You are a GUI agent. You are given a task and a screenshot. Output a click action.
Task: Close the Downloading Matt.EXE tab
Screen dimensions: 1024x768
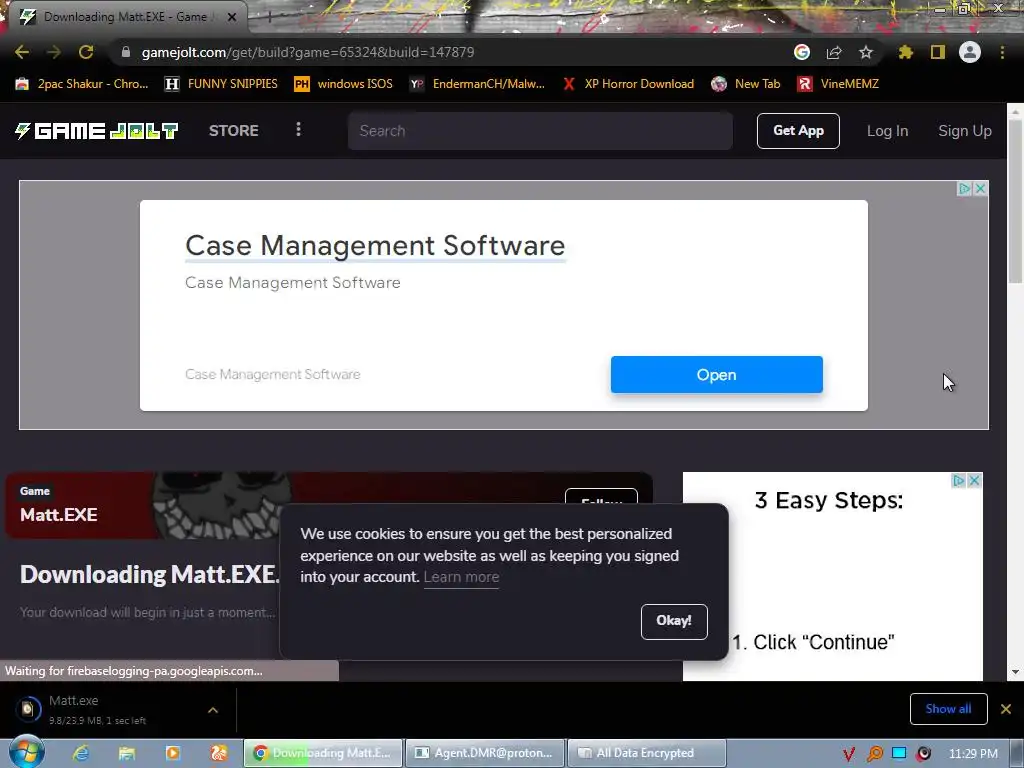[x=232, y=17]
